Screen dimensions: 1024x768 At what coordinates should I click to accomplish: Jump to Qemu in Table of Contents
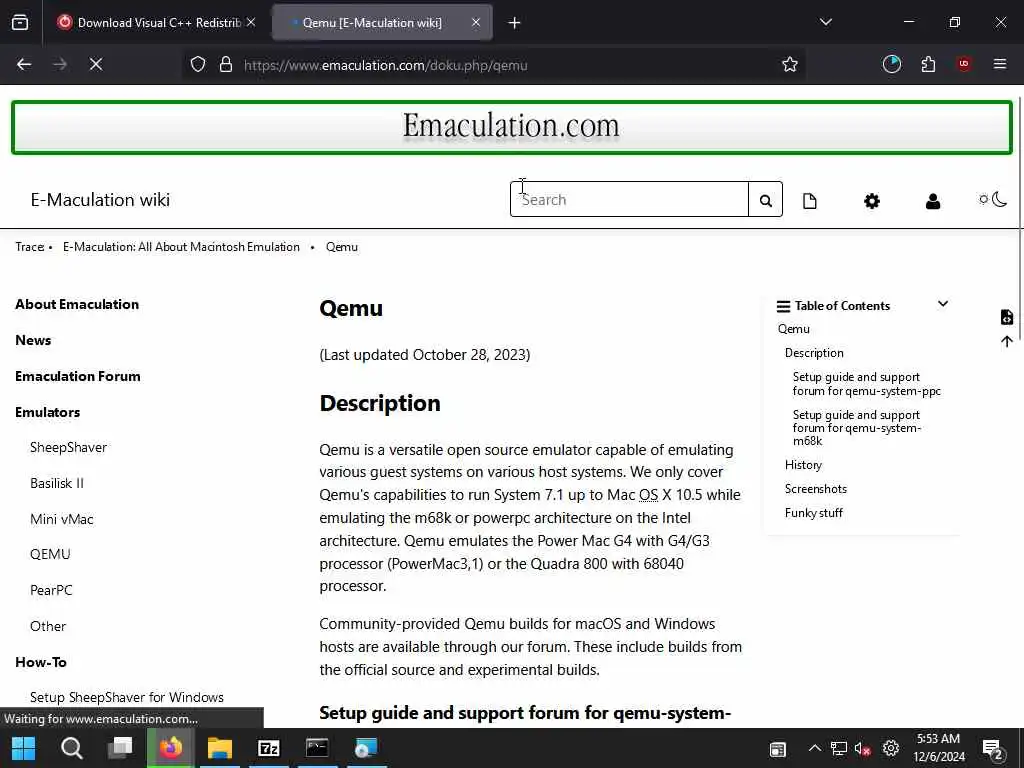click(793, 329)
